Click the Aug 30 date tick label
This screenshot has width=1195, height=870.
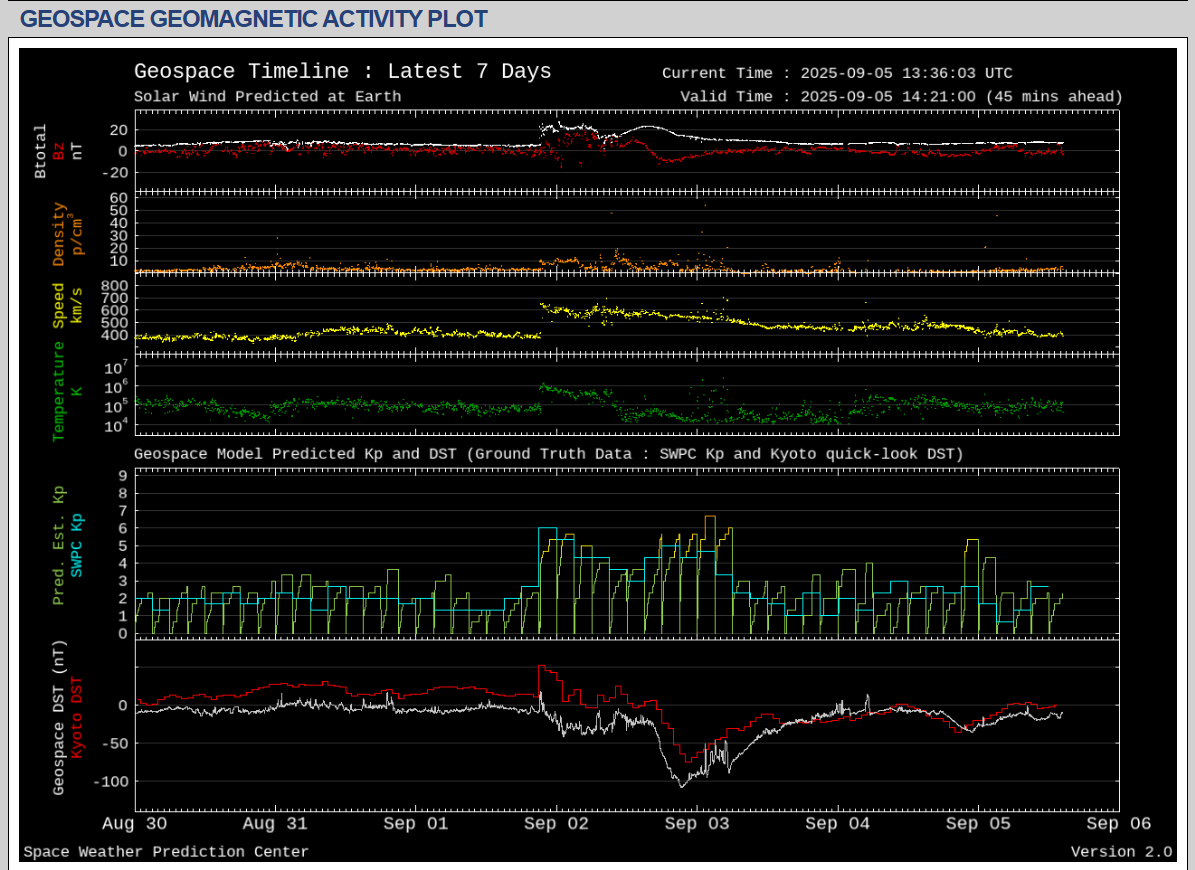click(135, 824)
